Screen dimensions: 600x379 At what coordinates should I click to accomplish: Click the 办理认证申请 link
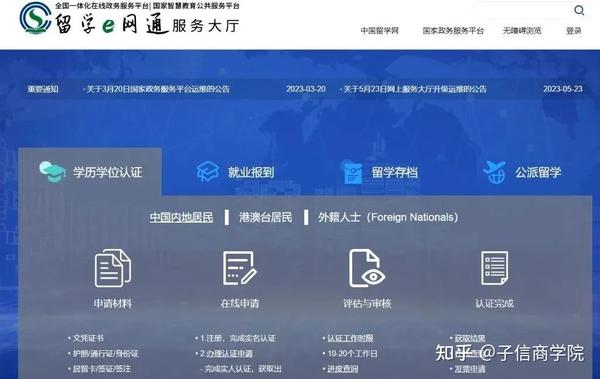[x=229, y=353]
